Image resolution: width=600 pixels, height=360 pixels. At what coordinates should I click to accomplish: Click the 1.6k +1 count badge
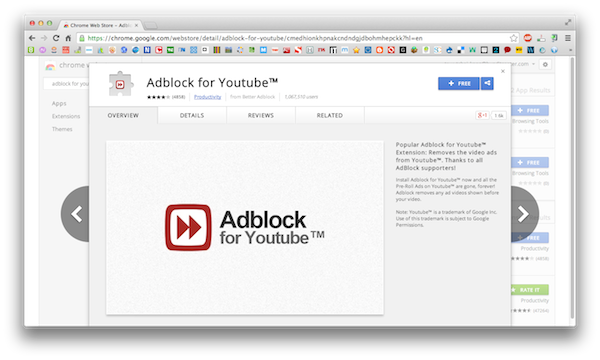[x=499, y=115]
